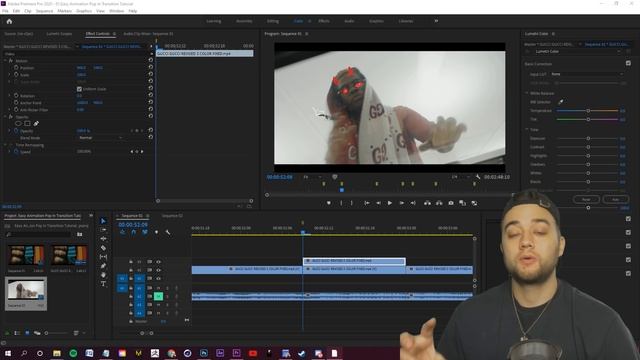Select the Pen tool in the timeline toolbox

[x=103, y=266]
